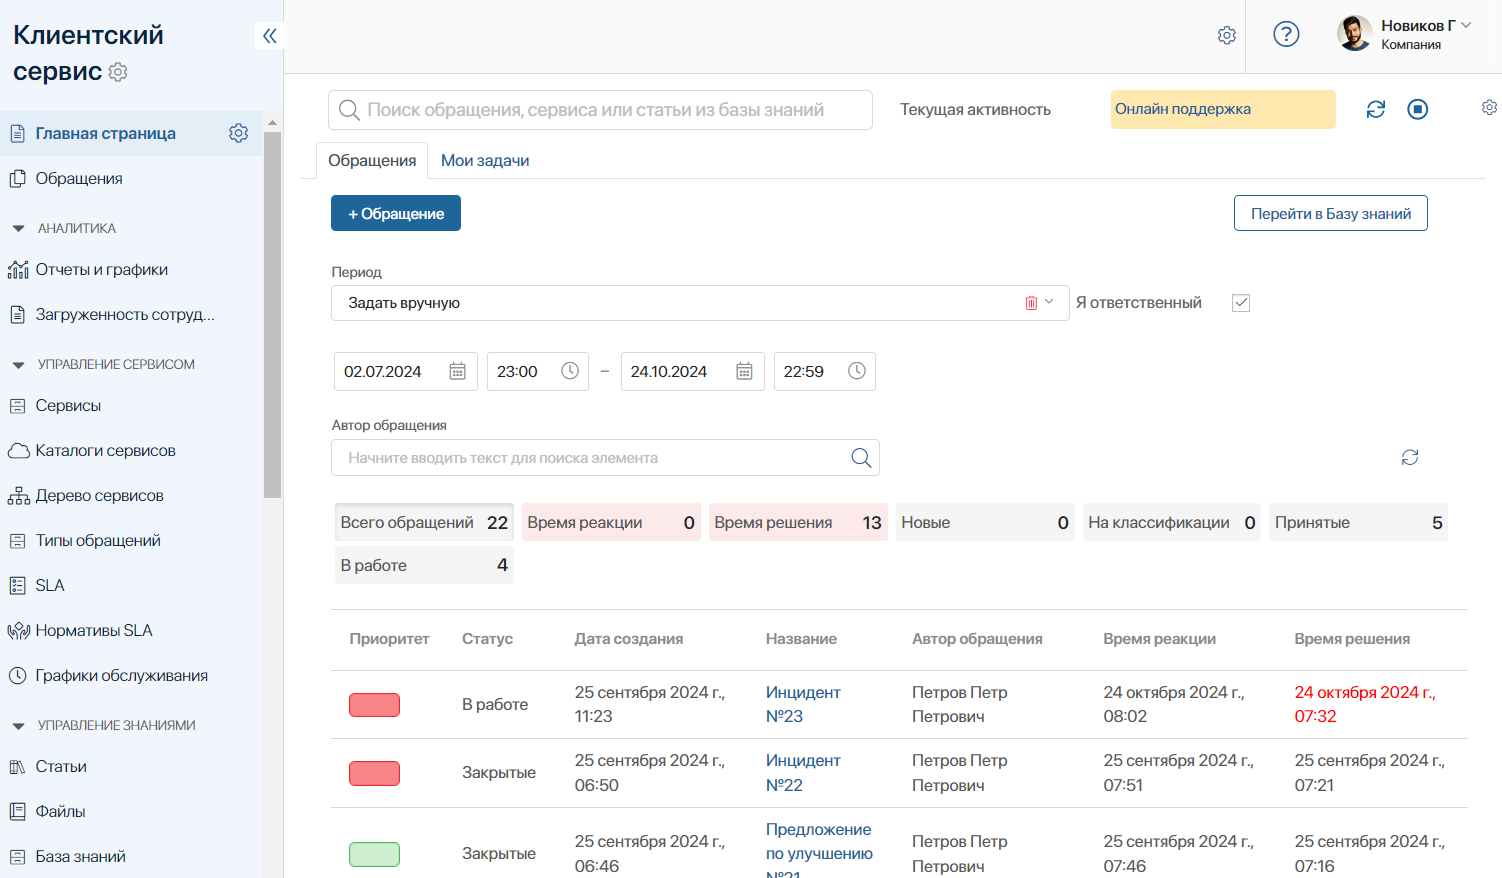Screen dimensions: 1502x878
Task: Open calendar picker for start date 02.07.2024
Action: (x=457, y=372)
